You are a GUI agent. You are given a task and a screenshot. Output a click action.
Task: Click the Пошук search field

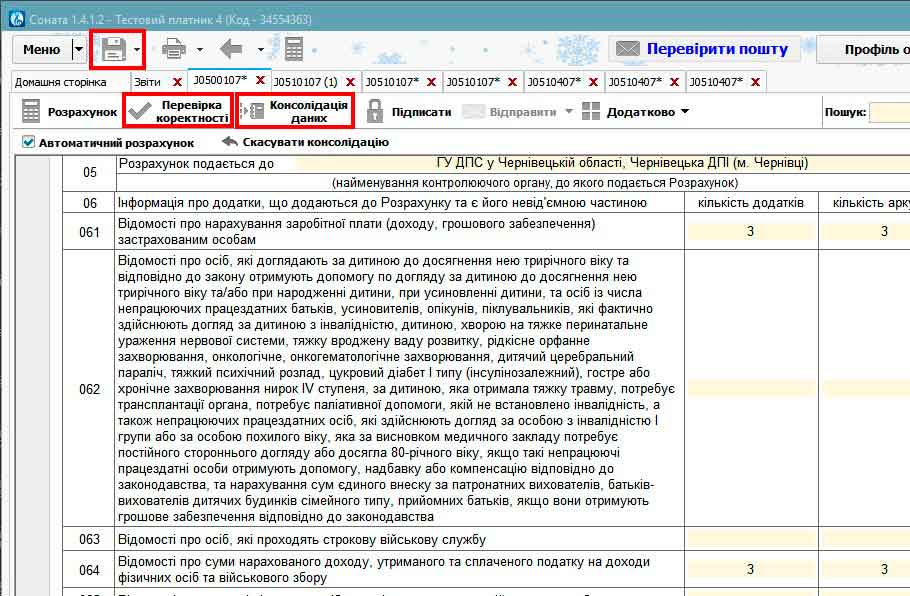(x=889, y=112)
